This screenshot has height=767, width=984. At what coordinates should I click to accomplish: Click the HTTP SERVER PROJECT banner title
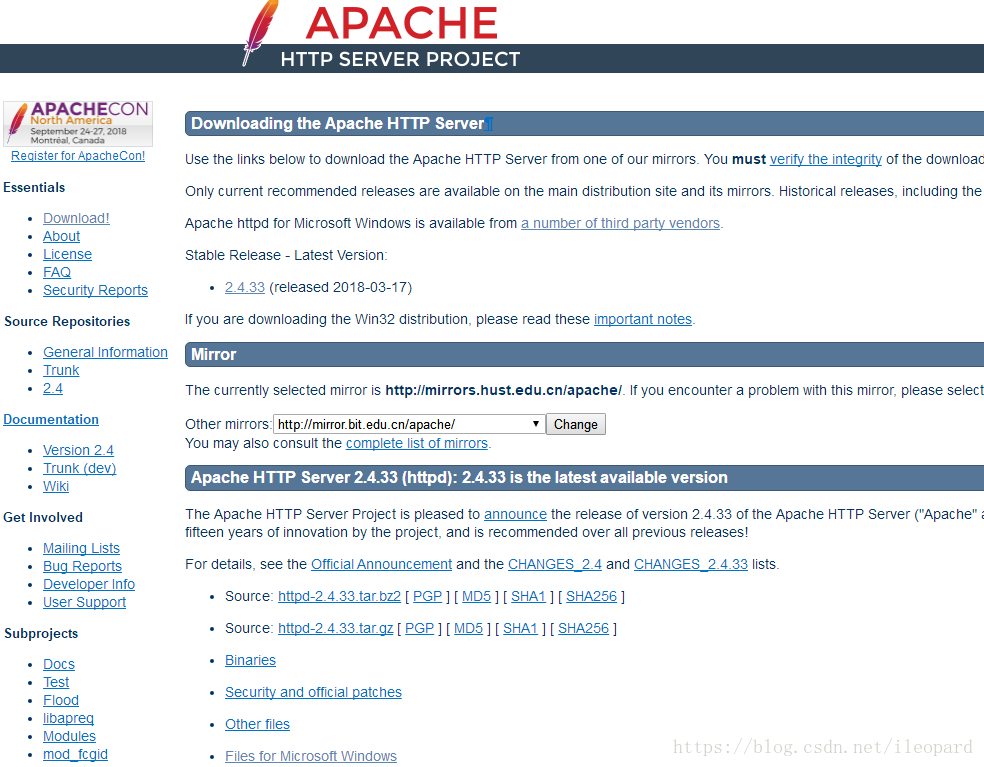tap(400, 59)
